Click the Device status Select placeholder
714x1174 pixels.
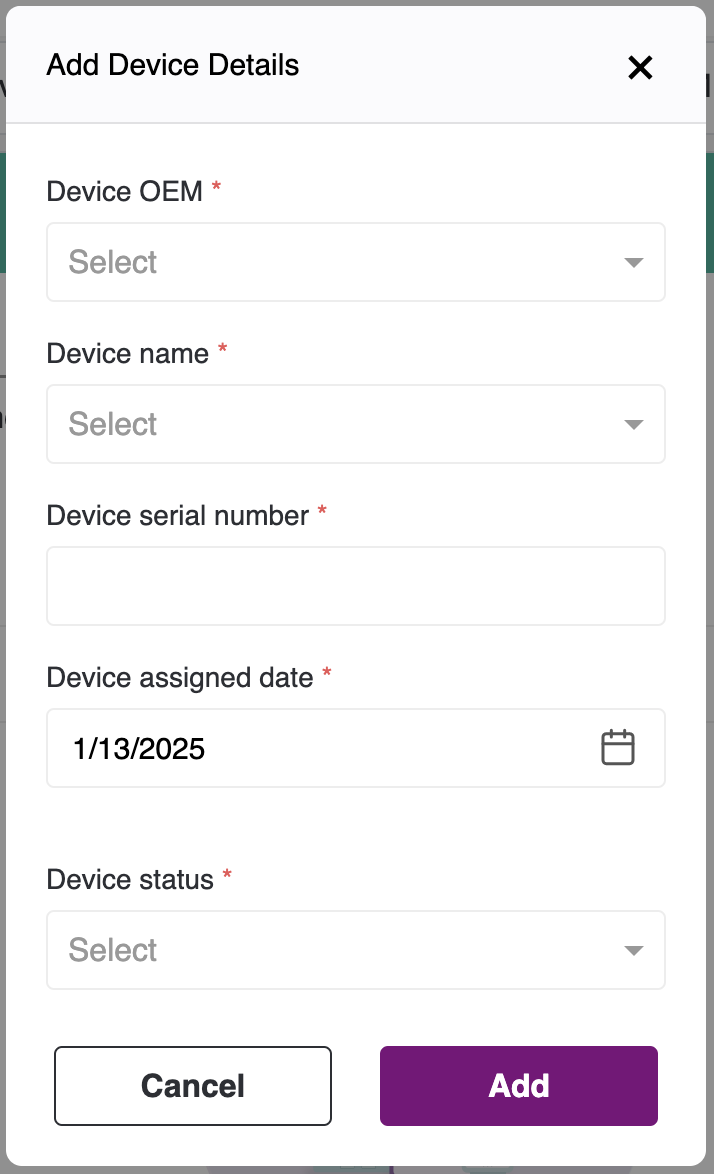(x=113, y=950)
